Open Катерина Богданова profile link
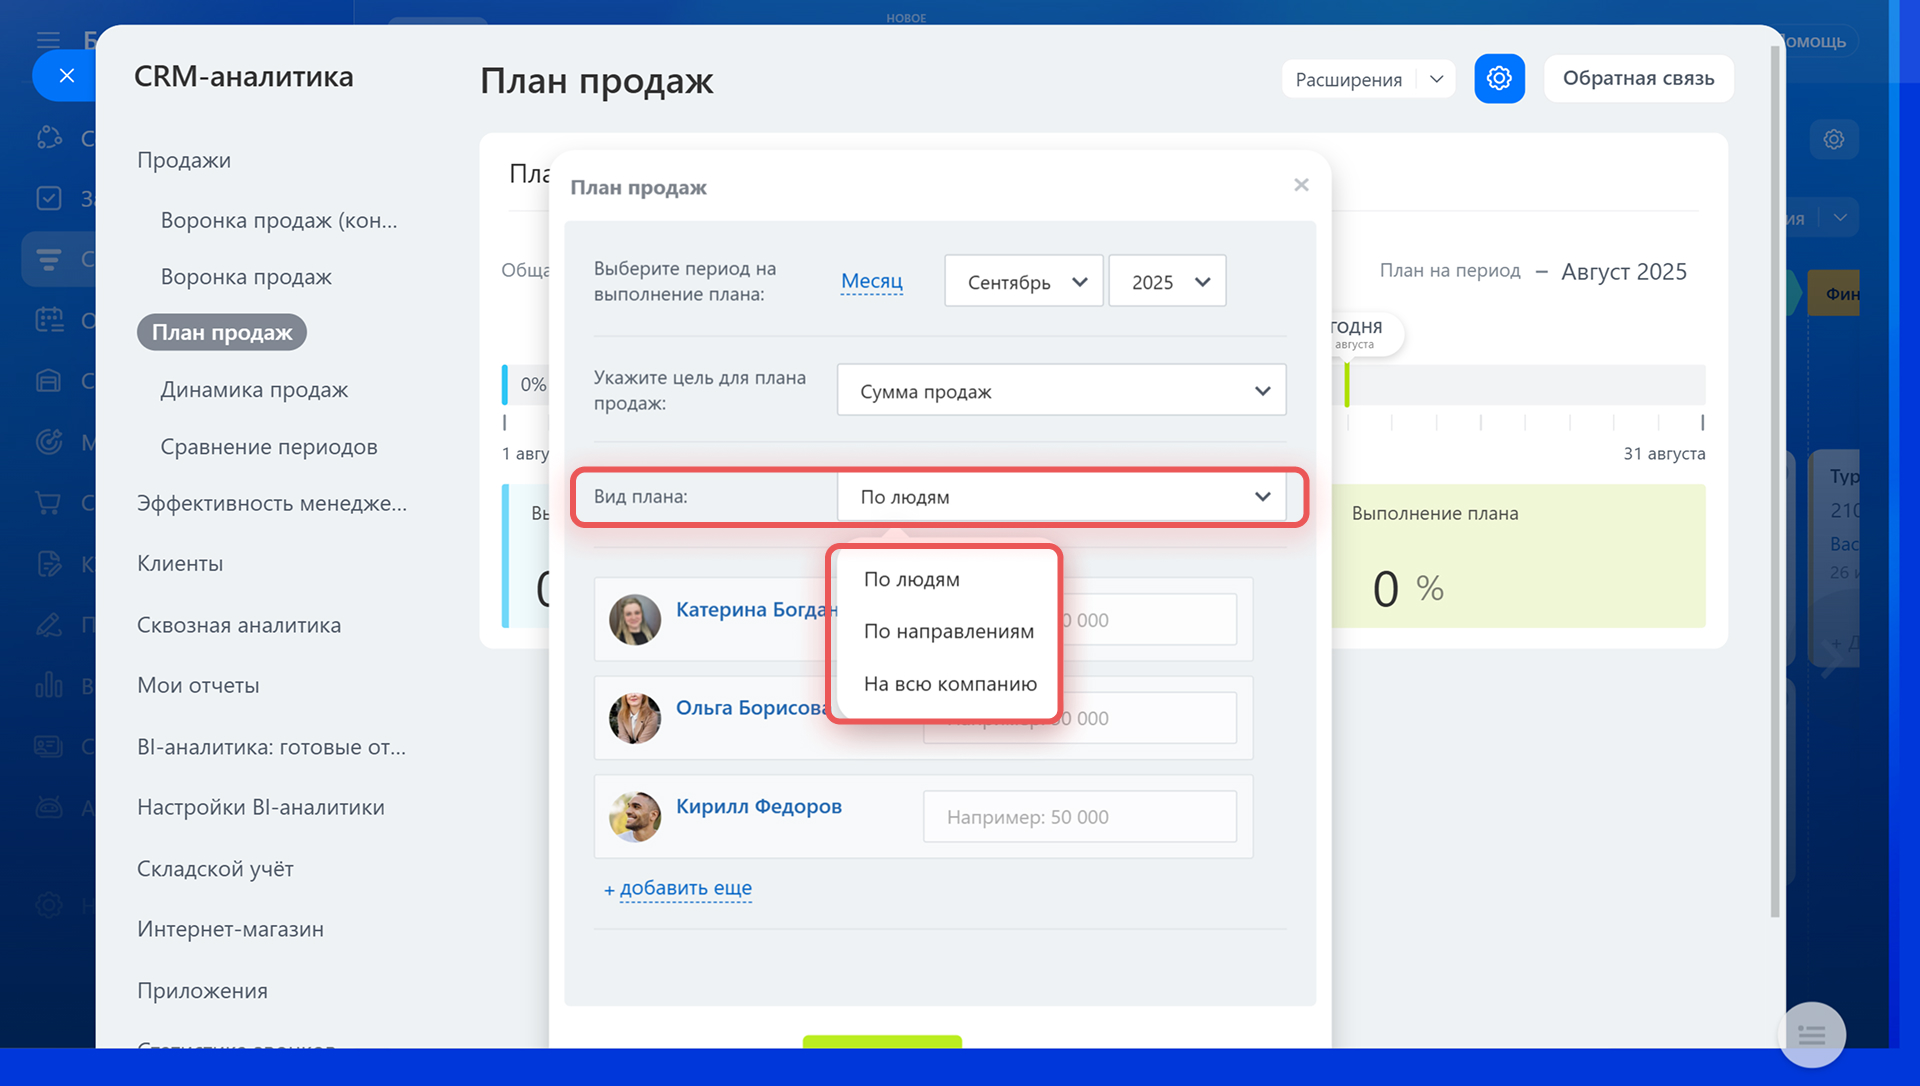This screenshot has width=1920, height=1086. click(x=757, y=609)
